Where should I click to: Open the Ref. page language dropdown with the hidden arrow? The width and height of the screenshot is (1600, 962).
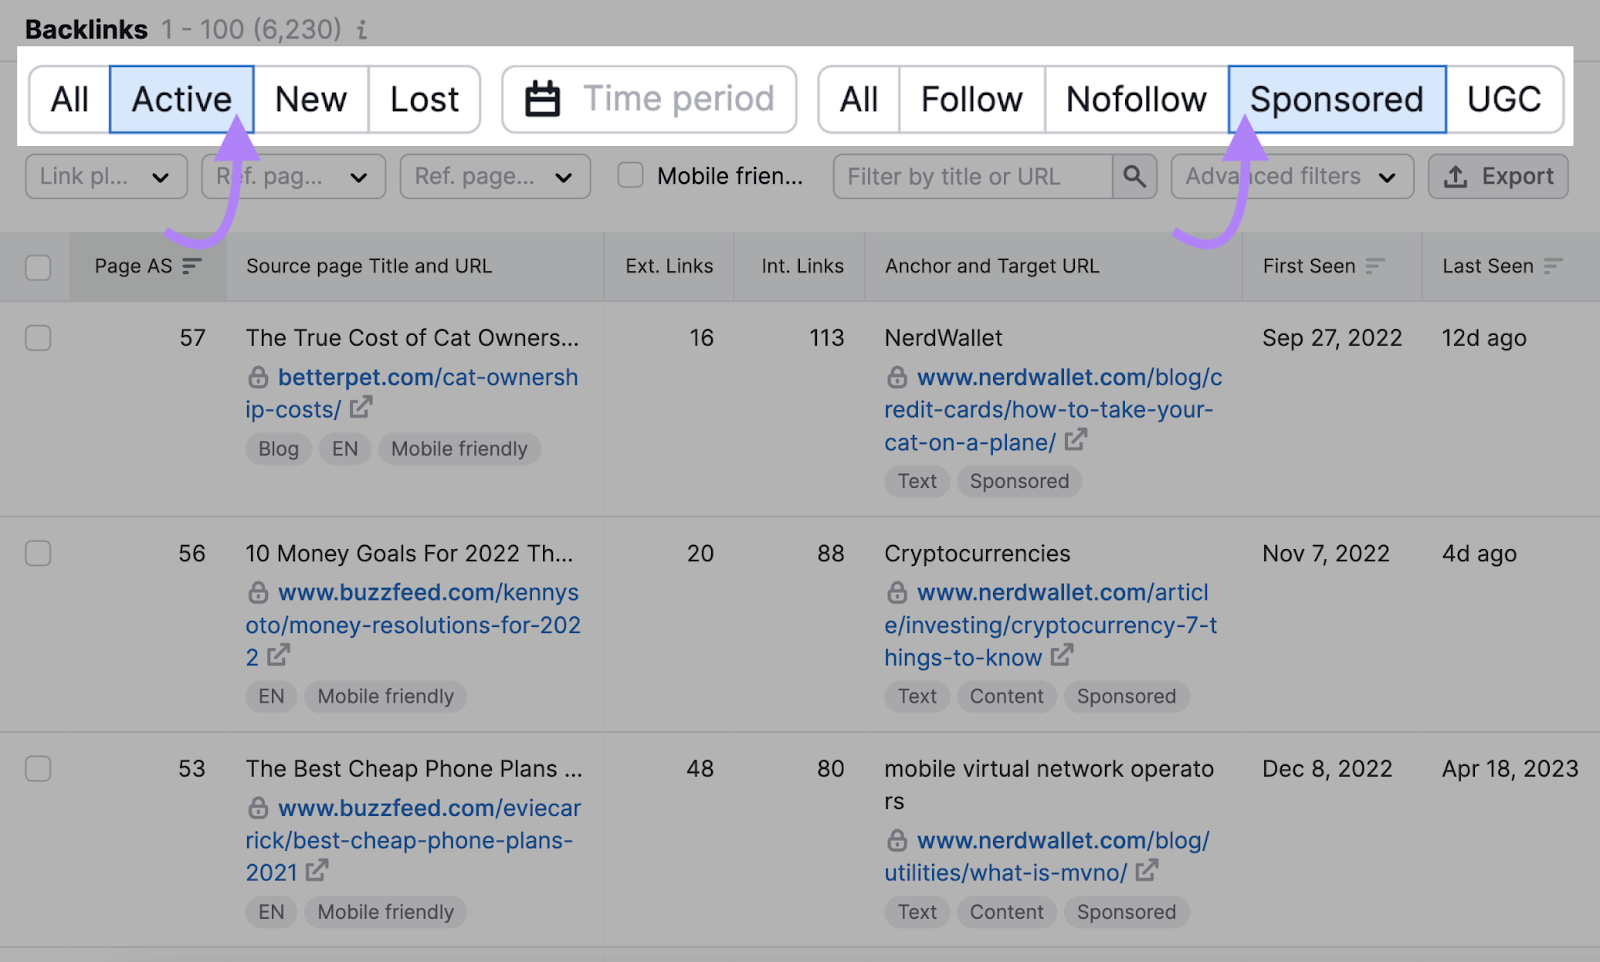[293, 176]
